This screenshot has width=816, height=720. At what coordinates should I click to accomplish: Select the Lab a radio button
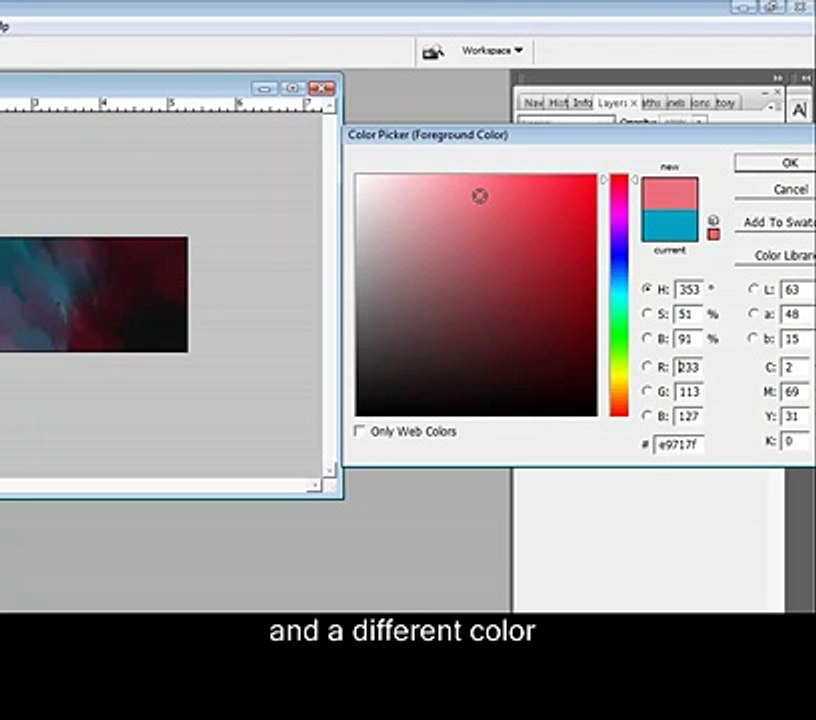753,313
